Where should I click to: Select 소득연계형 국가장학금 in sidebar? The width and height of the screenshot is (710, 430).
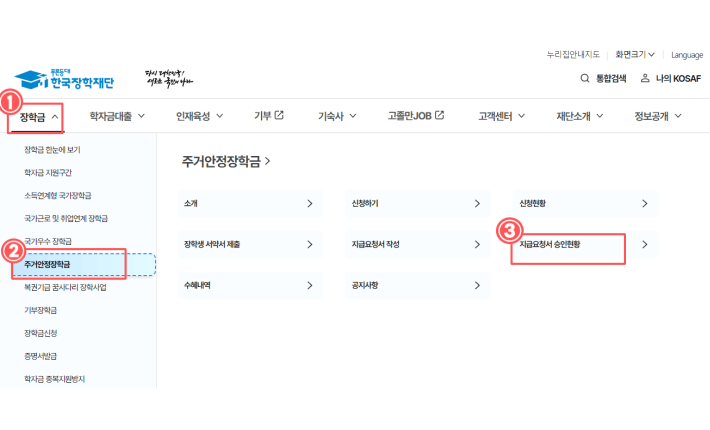click(x=58, y=196)
